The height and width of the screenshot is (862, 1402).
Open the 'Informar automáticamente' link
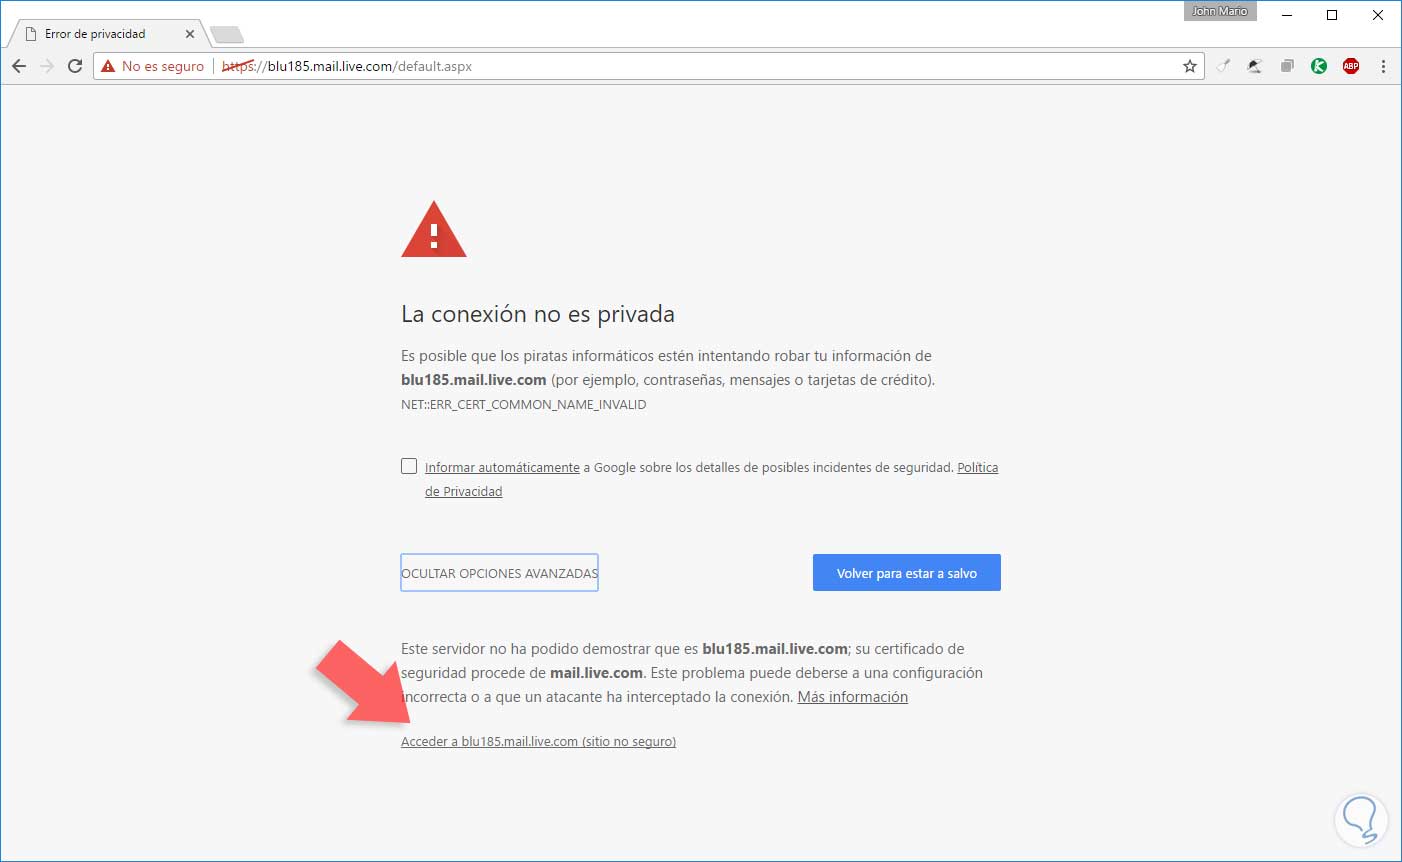(502, 467)
